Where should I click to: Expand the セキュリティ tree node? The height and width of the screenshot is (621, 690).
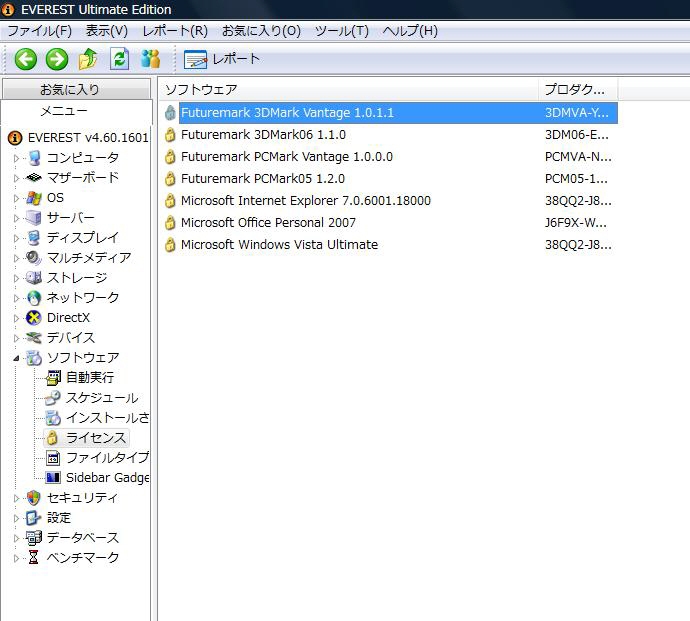(16, 498)
